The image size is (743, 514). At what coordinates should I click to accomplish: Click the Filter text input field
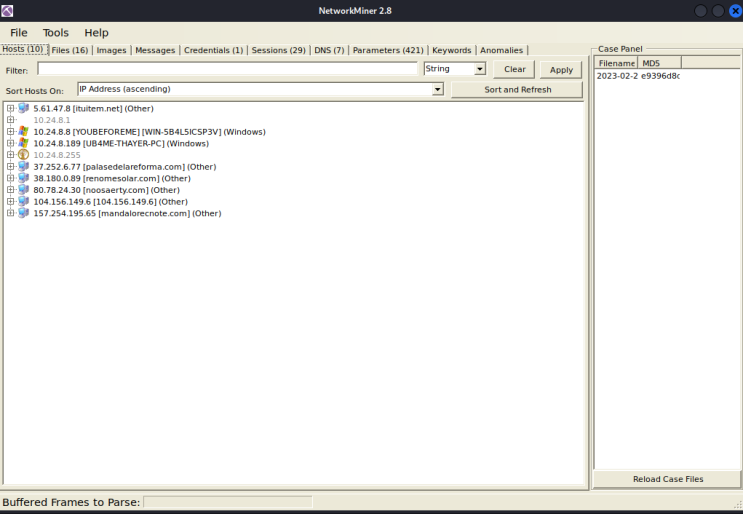[227, 69]
